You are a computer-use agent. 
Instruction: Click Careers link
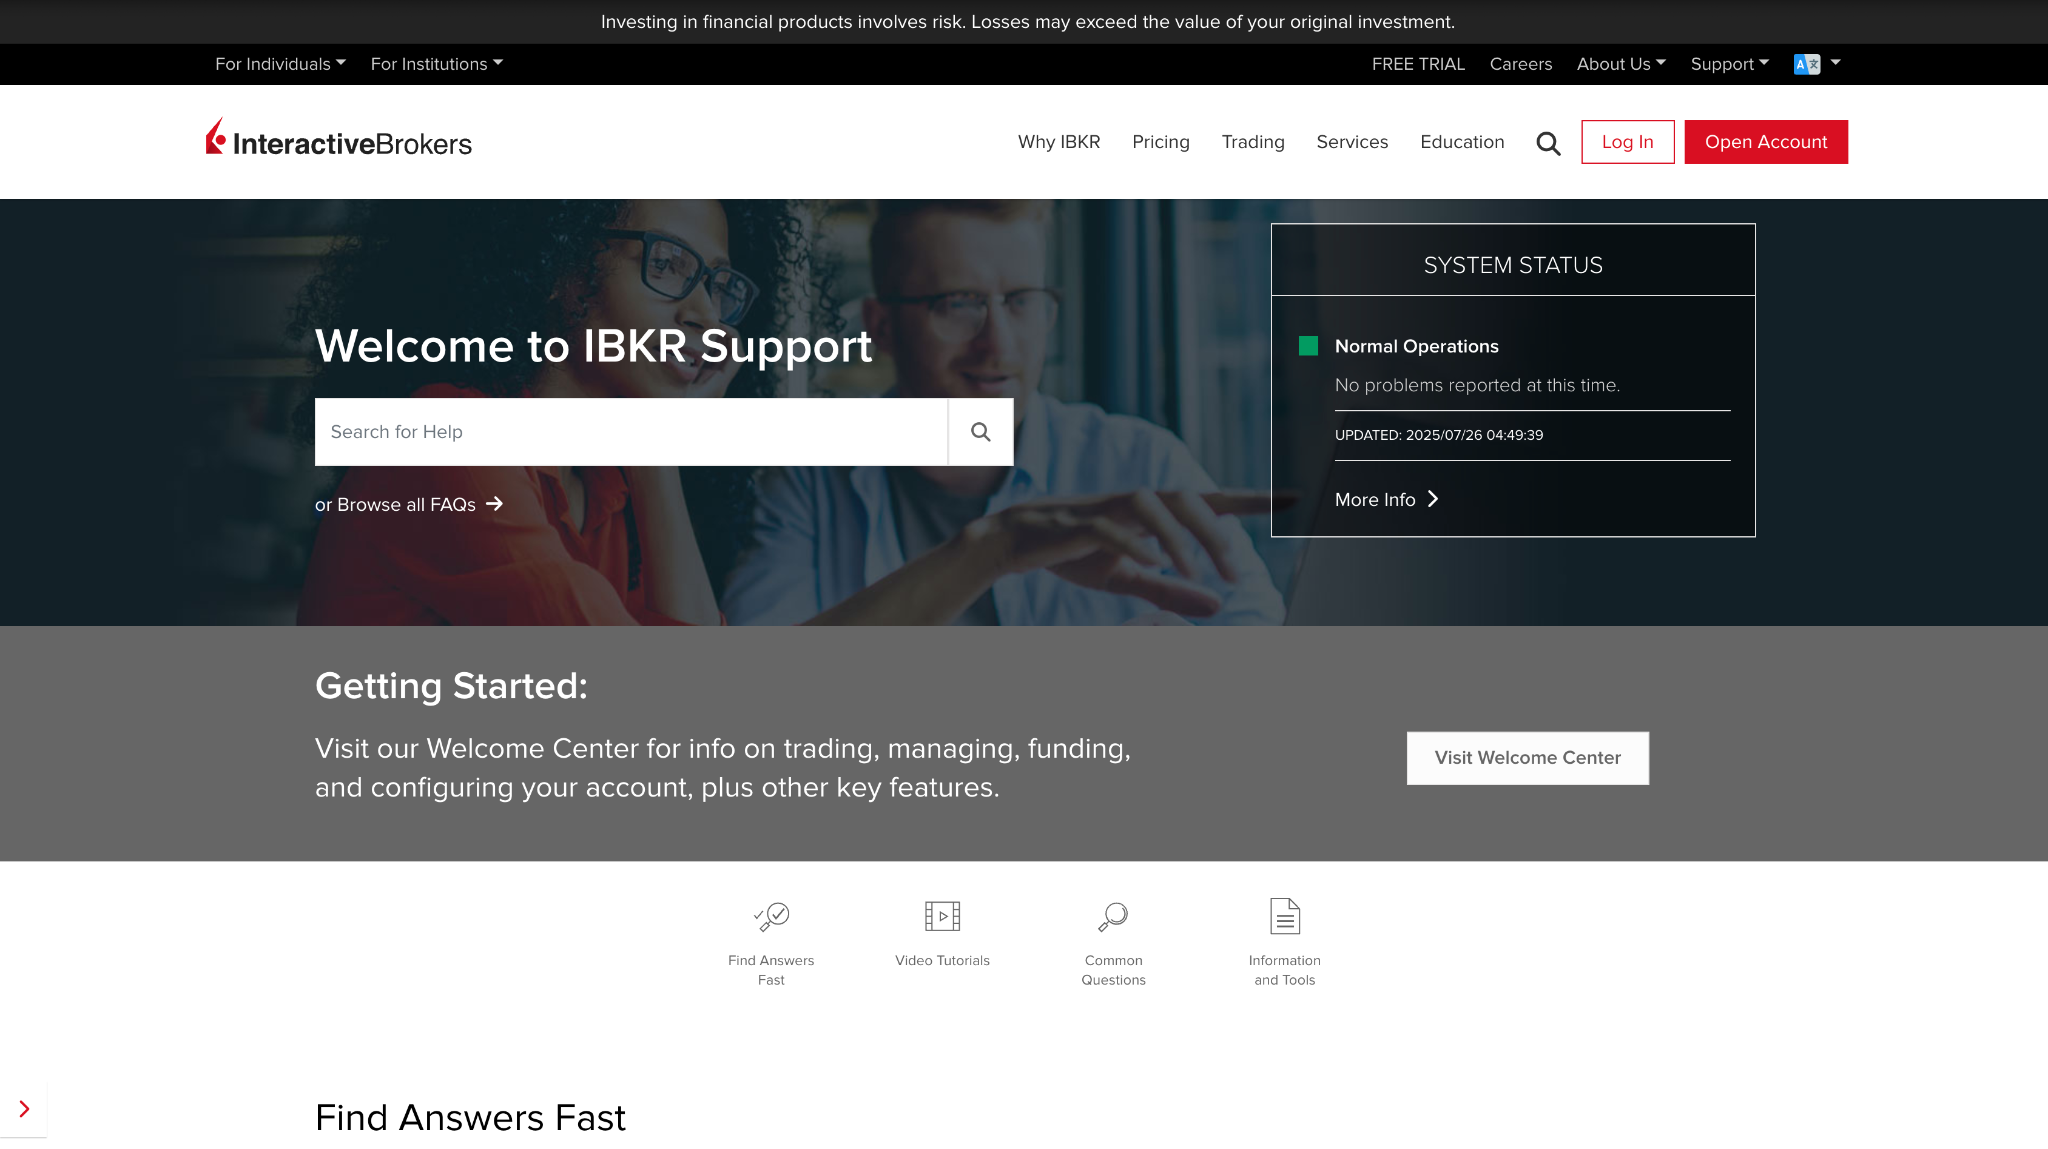click(1521, 64)
